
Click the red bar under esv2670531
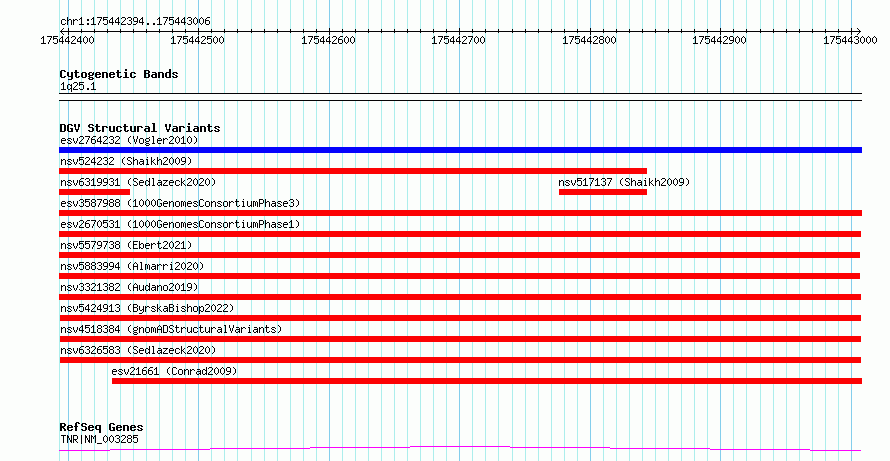460,234
